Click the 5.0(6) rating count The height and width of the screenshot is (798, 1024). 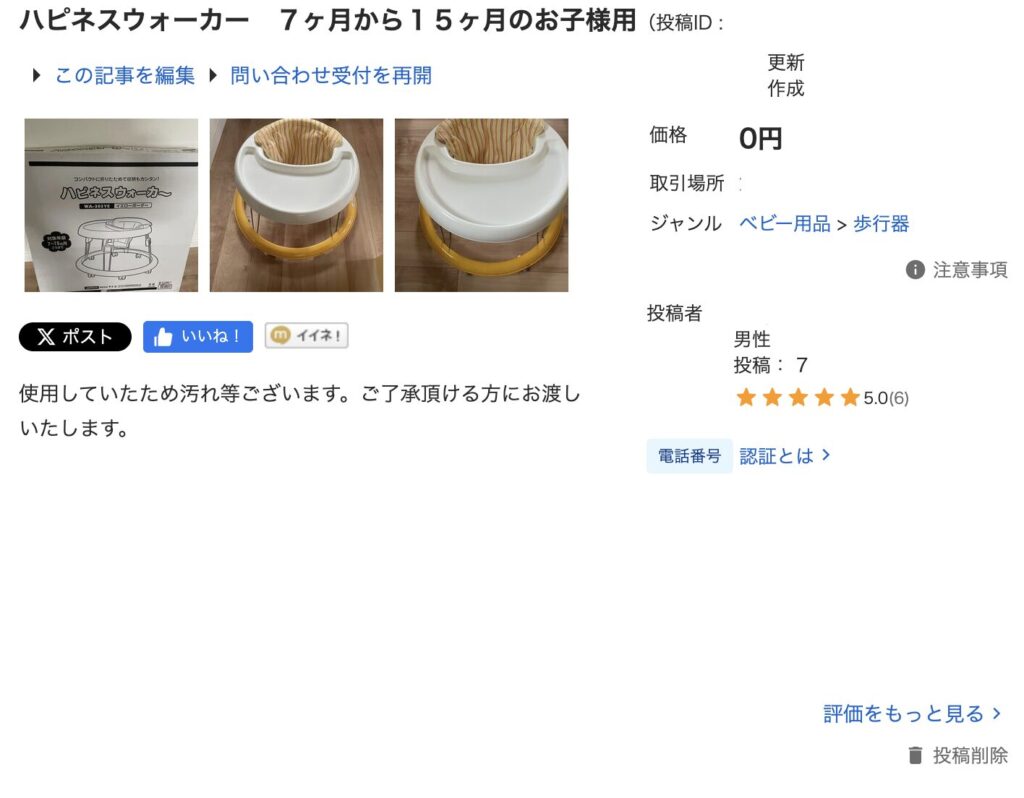886,398
